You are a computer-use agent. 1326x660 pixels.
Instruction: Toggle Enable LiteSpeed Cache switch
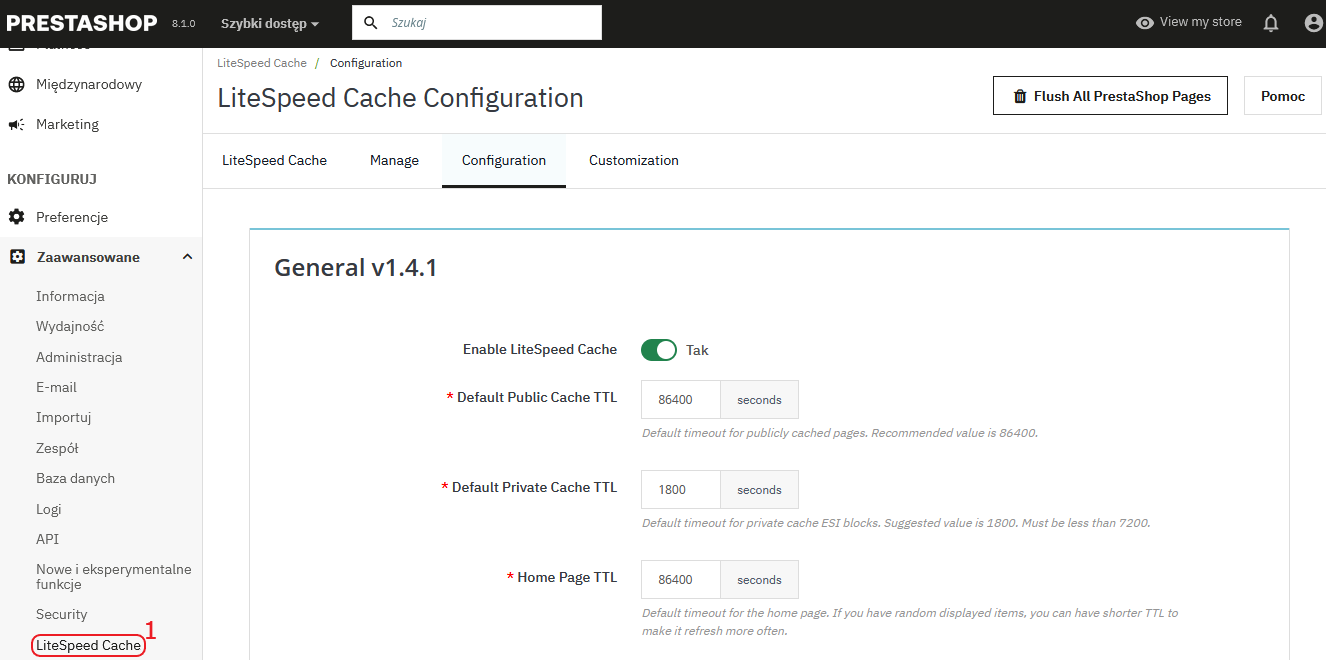[x=659, y=350]
